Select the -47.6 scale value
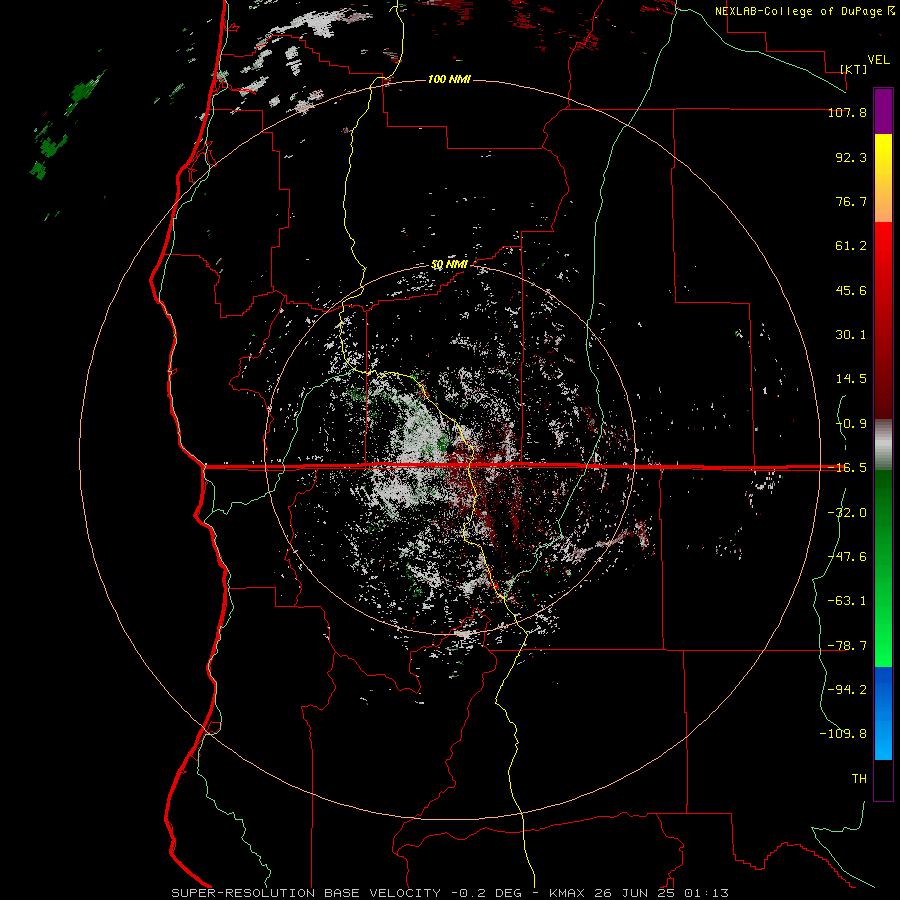The image size is (900, 900). coord(847,557)
